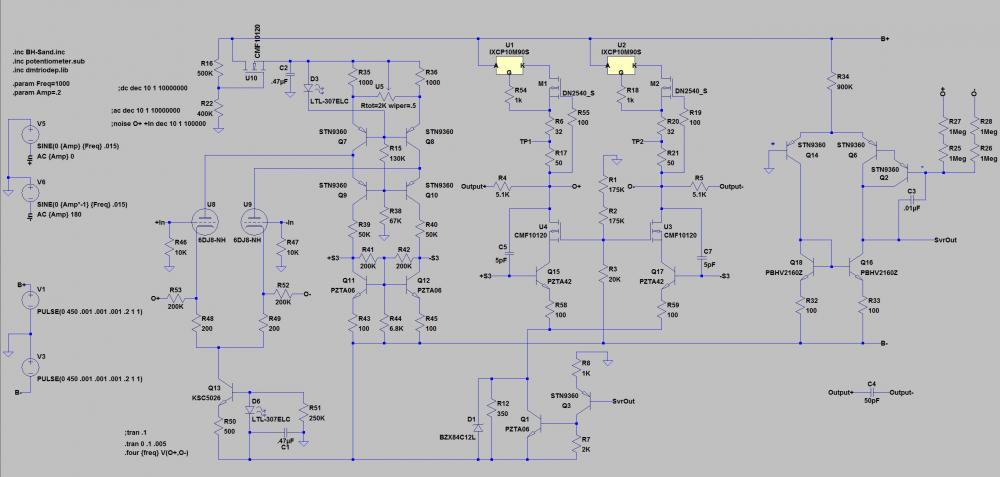Viewport: 1000px width, 477px height.
Task: Select resistor R4 5.1K at Output+
Action: coord(503,187)
